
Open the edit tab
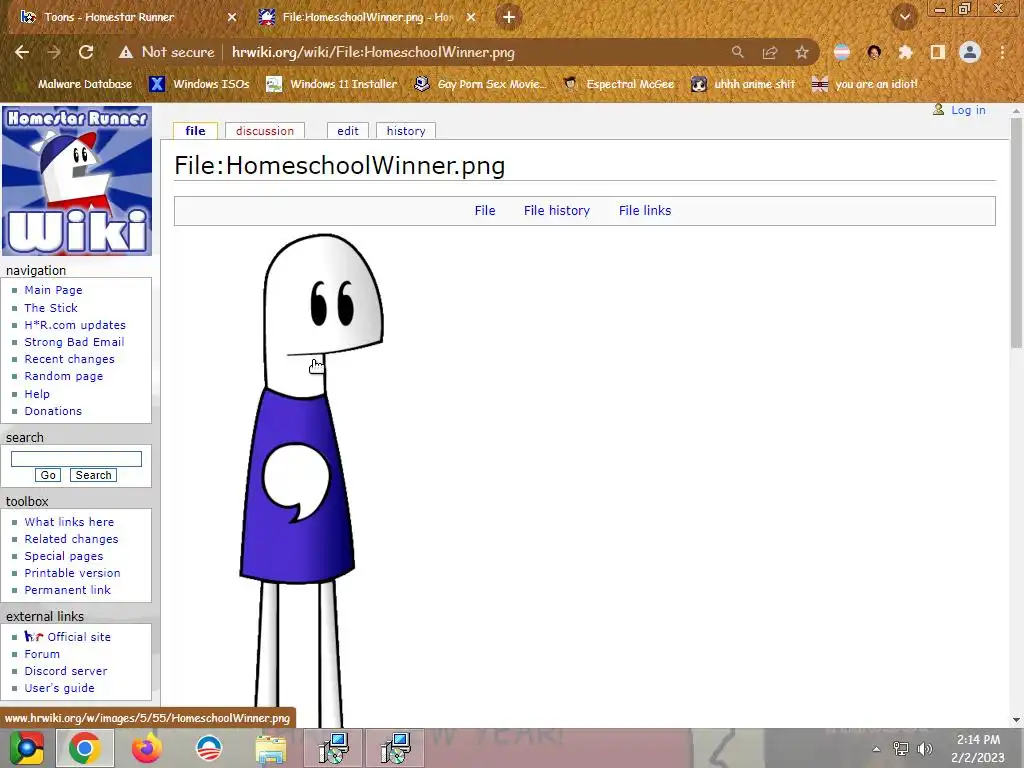347,131
